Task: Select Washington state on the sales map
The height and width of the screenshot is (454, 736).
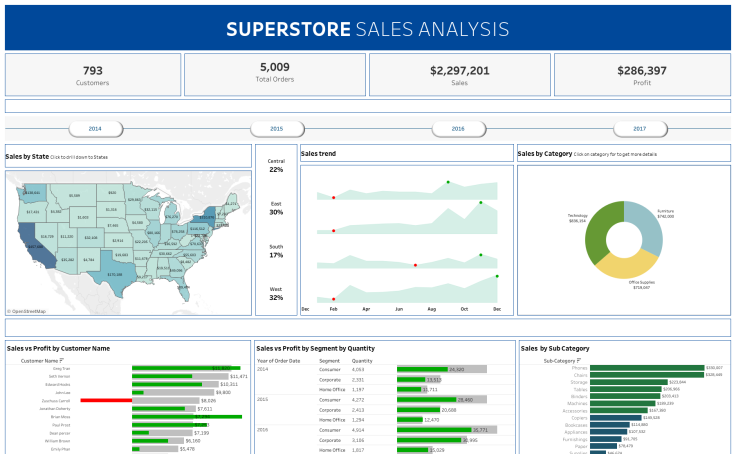Action: (32, 193)
